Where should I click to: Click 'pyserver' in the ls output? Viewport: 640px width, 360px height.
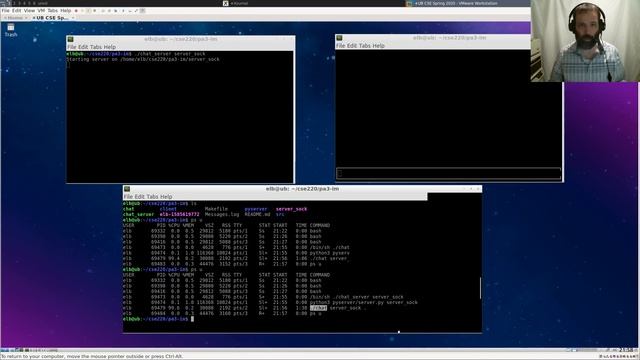coord(256,209)
